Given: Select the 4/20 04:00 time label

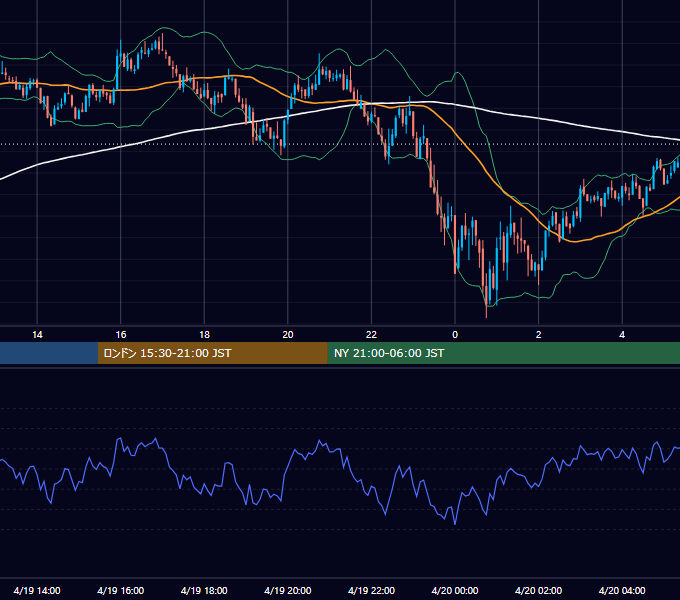Looking at the screenshot, I should click(x=622, y=590).
